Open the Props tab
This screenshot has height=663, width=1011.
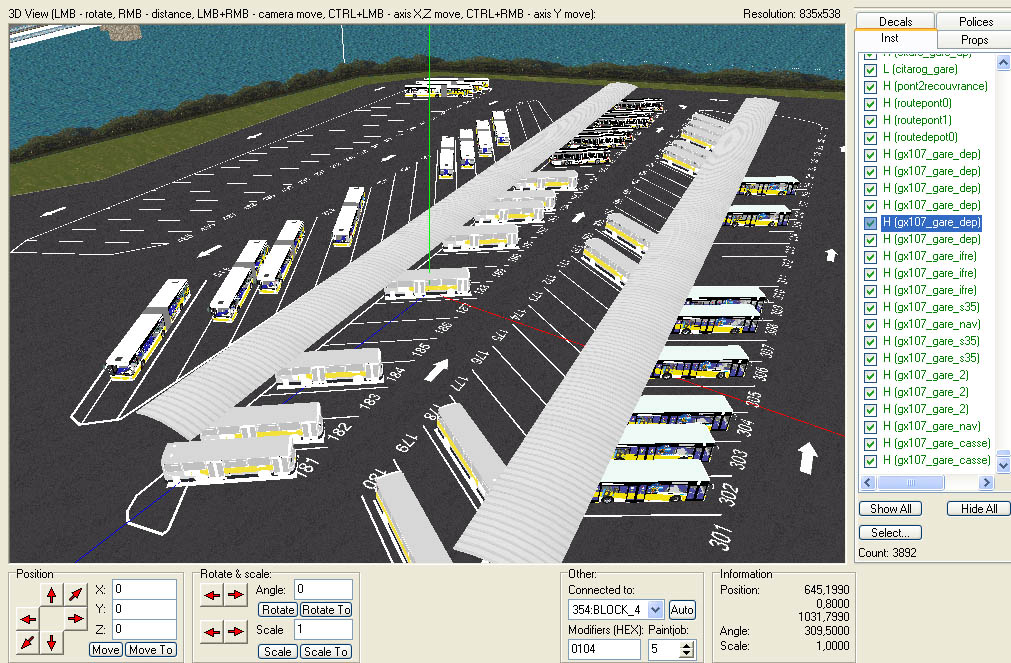pyautogui.click(x=974, y=40)
